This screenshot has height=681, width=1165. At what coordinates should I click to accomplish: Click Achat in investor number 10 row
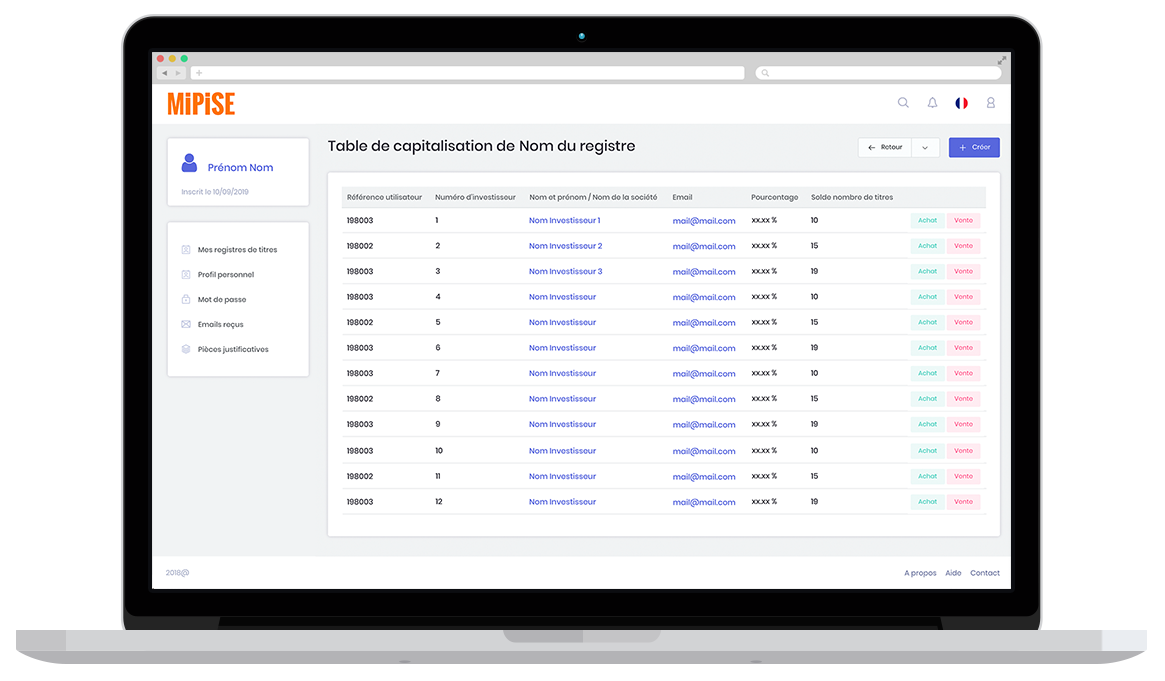(x=927, y=451)
